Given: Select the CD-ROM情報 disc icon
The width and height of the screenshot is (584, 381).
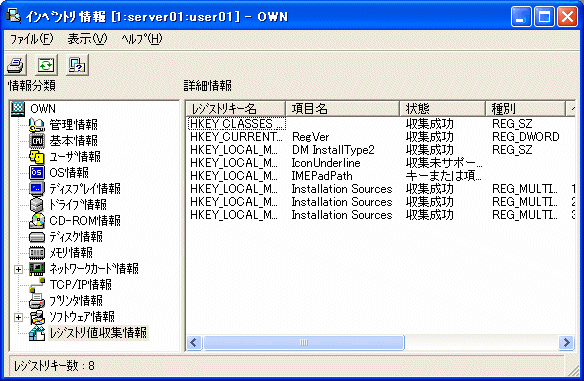Looking at the screenshot, I should click(x=37, y=220).
